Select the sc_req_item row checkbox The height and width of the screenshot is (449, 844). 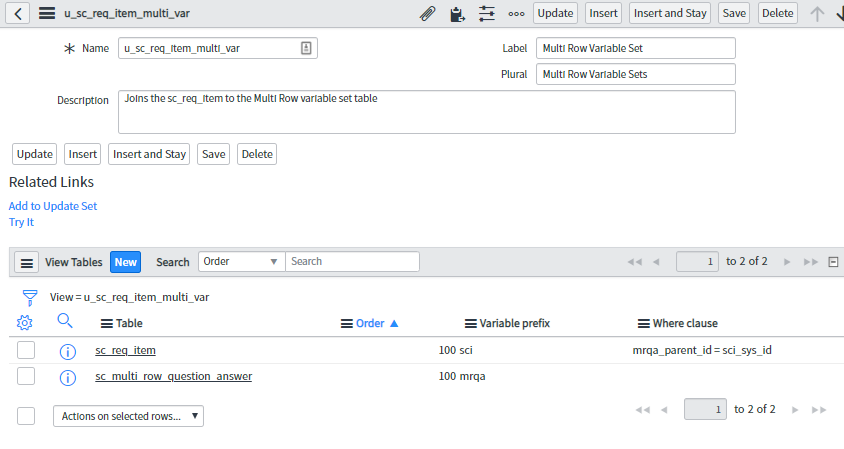[x=26, y=350]
